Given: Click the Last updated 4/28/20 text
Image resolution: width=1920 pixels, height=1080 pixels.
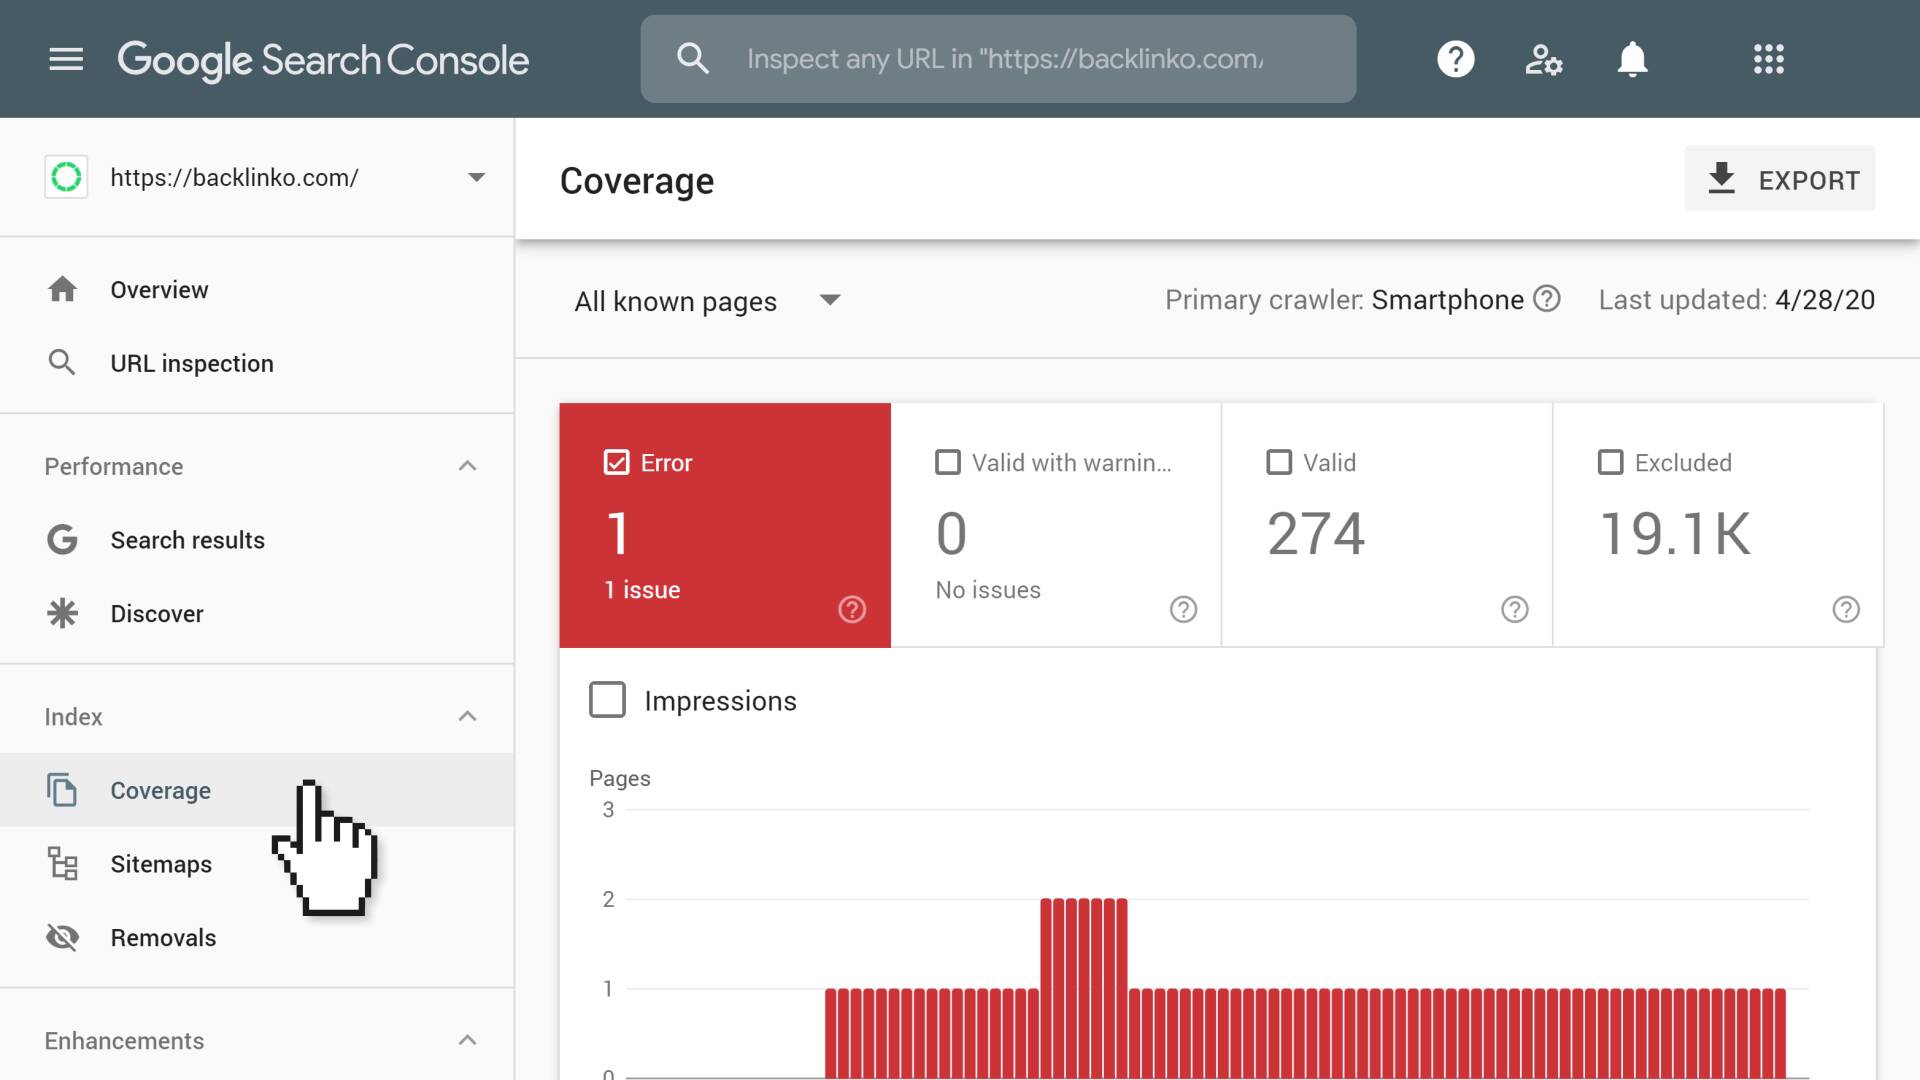Looking at the screenshot, I should 1736,299.
